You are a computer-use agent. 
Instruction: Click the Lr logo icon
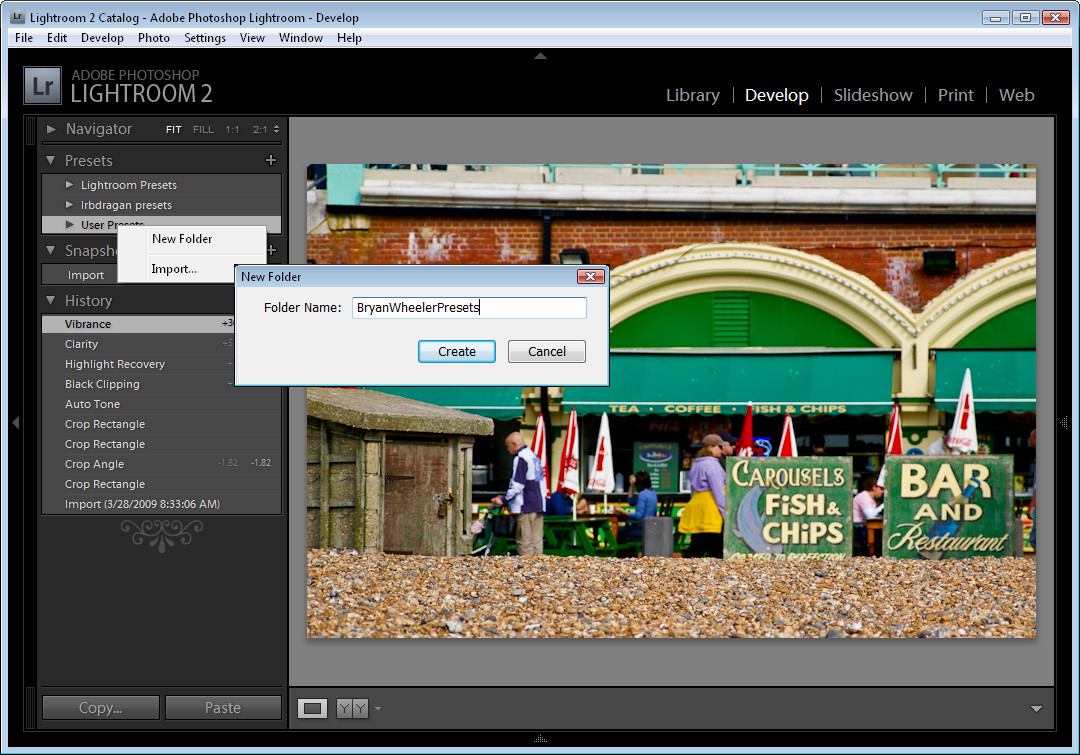point(42,85)
